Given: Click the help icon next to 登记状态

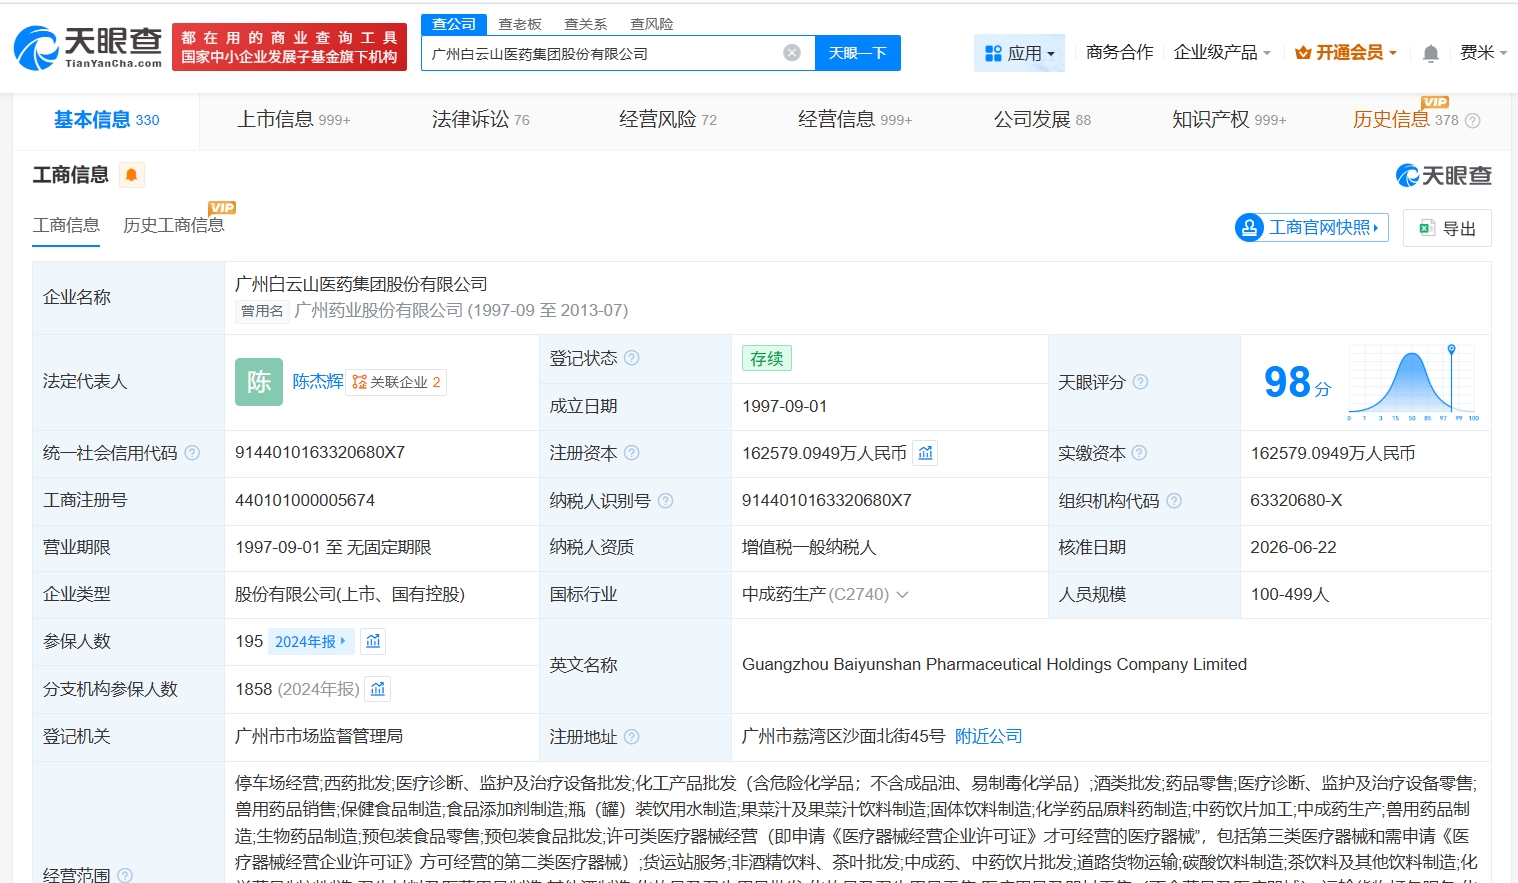Looking at the screenshot, I should [632, 358].
